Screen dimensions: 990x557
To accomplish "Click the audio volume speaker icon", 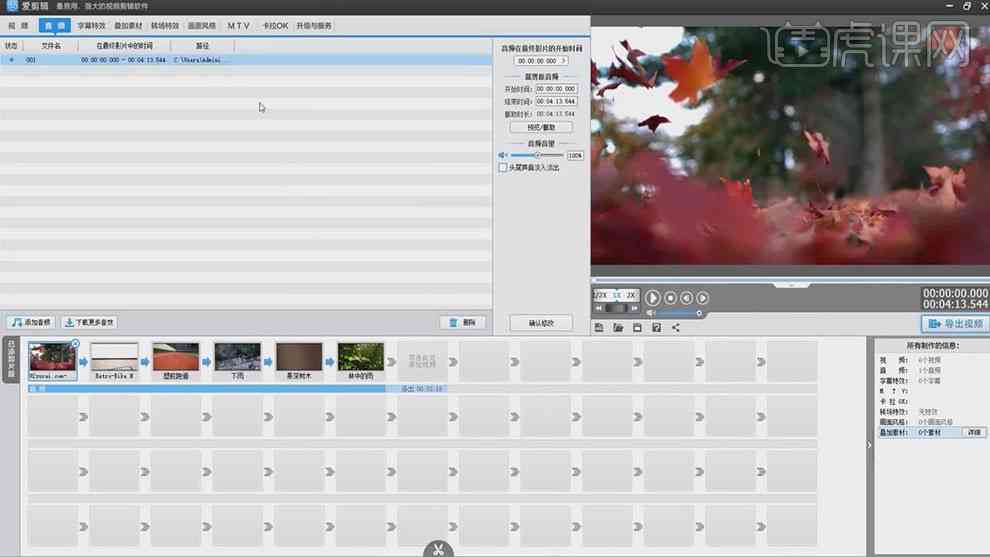I will tap(503, 155).
